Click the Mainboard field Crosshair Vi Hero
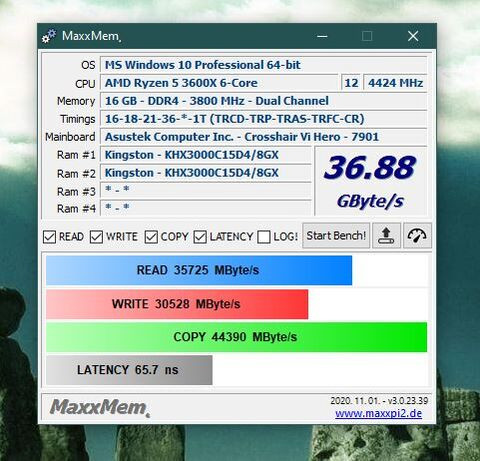The image size is (480, 461). (x=263, y=137)
